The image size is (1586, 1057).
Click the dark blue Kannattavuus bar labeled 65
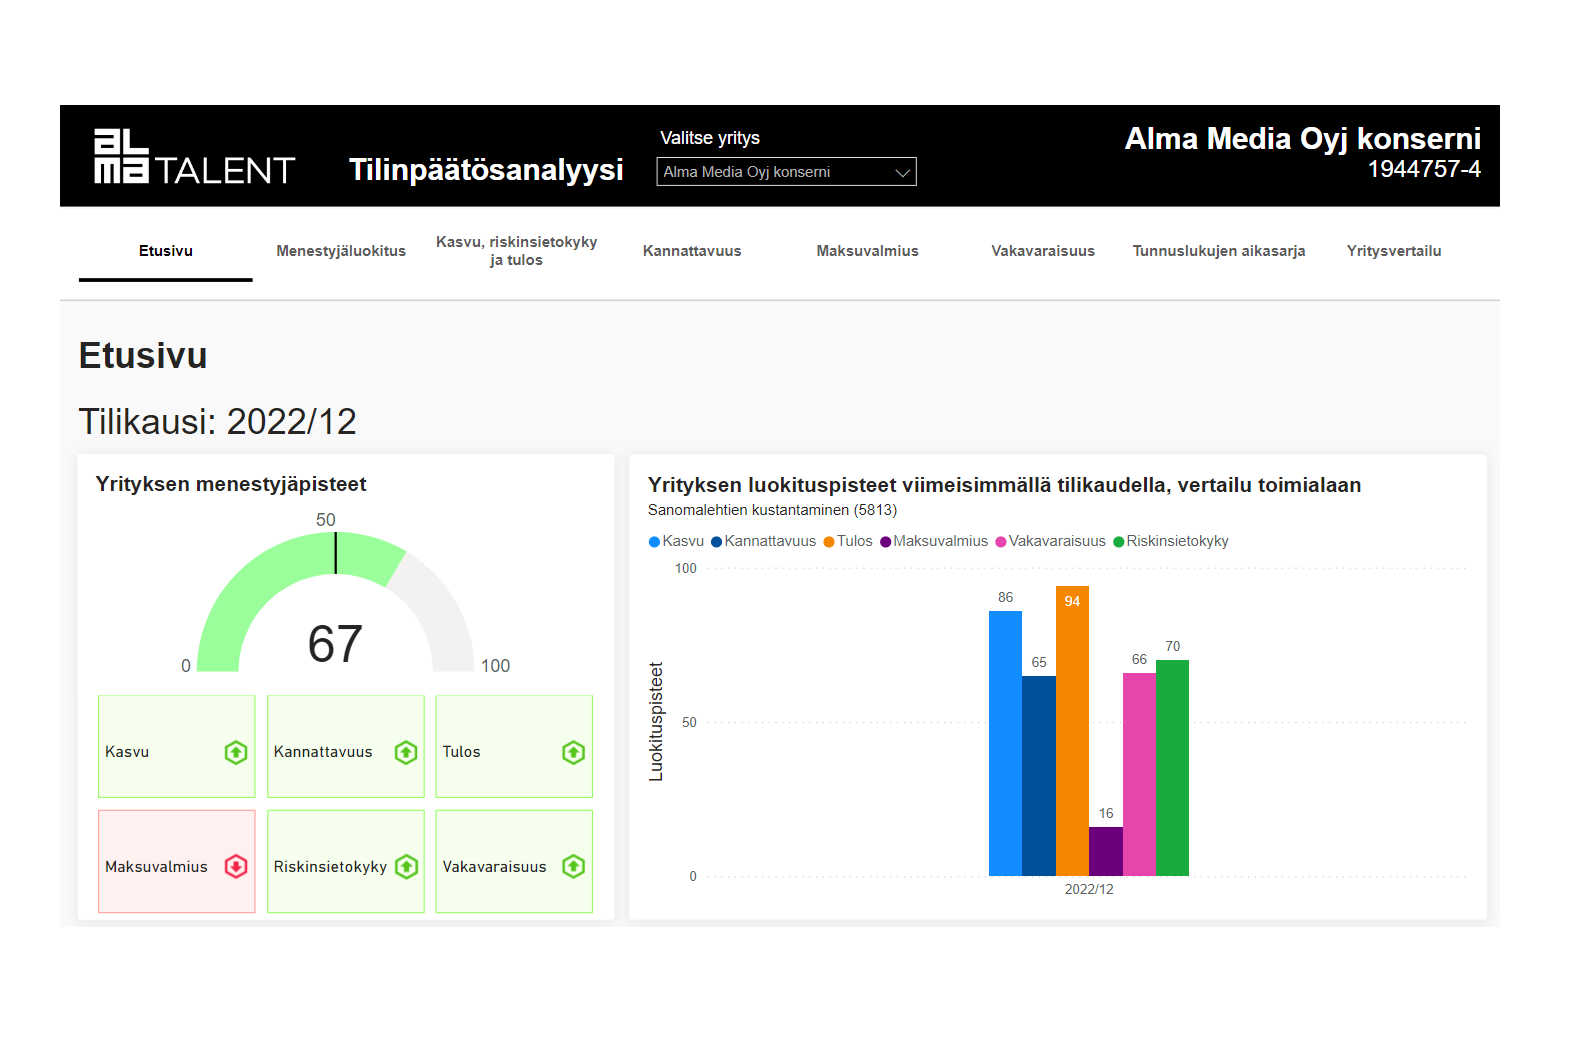1039,776
